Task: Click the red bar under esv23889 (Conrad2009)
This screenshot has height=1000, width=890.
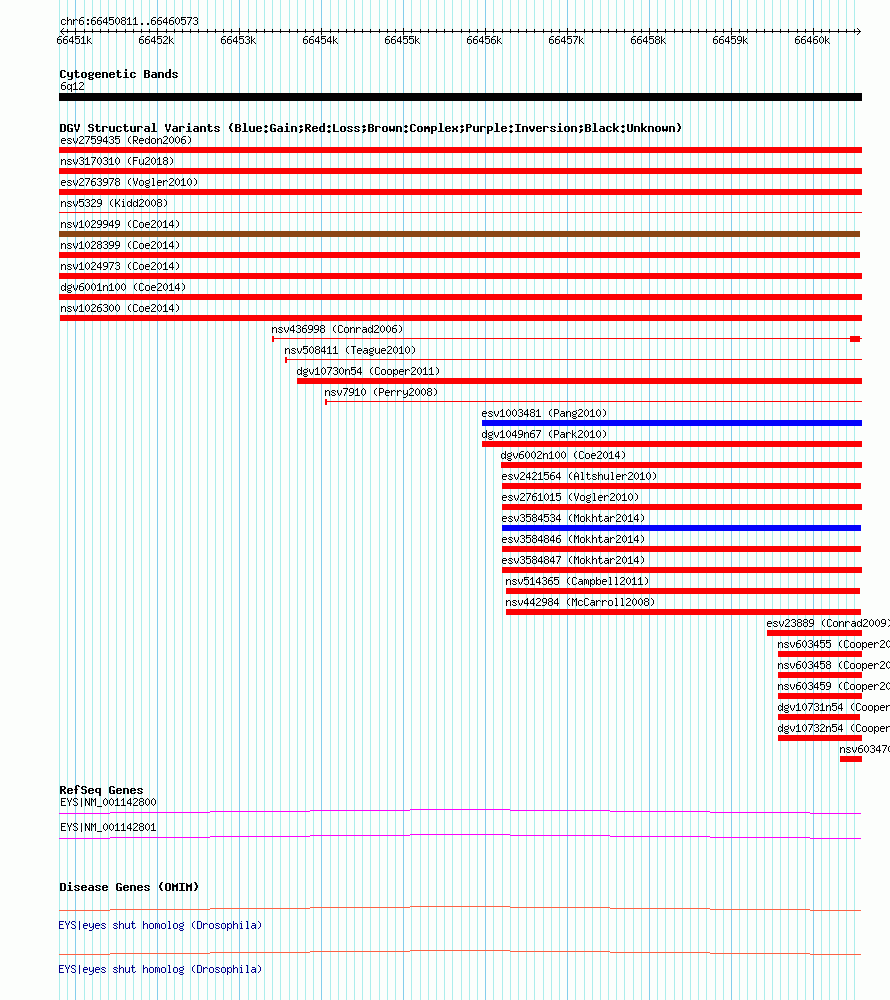Action: coord(814,633)
